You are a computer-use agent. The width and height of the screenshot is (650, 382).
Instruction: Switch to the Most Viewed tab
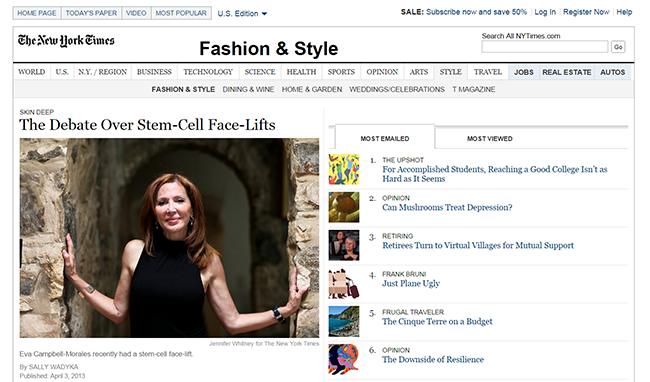490,139
